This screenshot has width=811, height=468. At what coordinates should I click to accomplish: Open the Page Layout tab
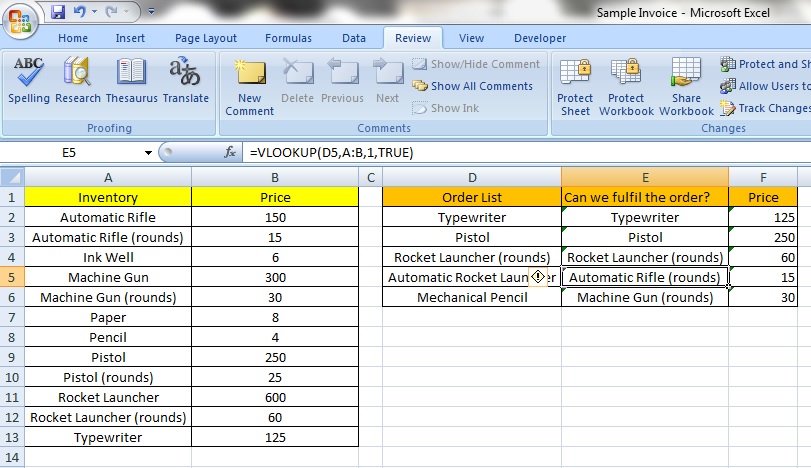click(x=206, y=38)
